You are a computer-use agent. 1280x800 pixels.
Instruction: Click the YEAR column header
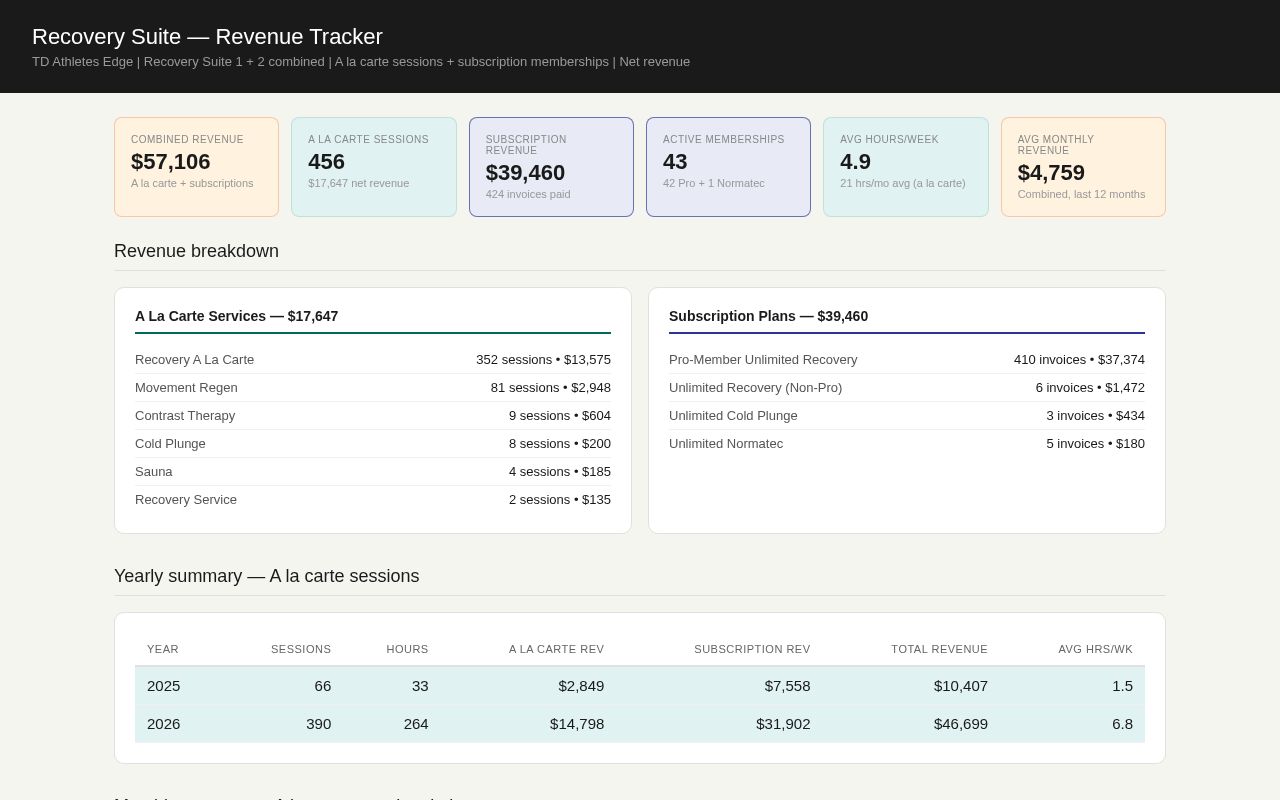pos(163,649)
